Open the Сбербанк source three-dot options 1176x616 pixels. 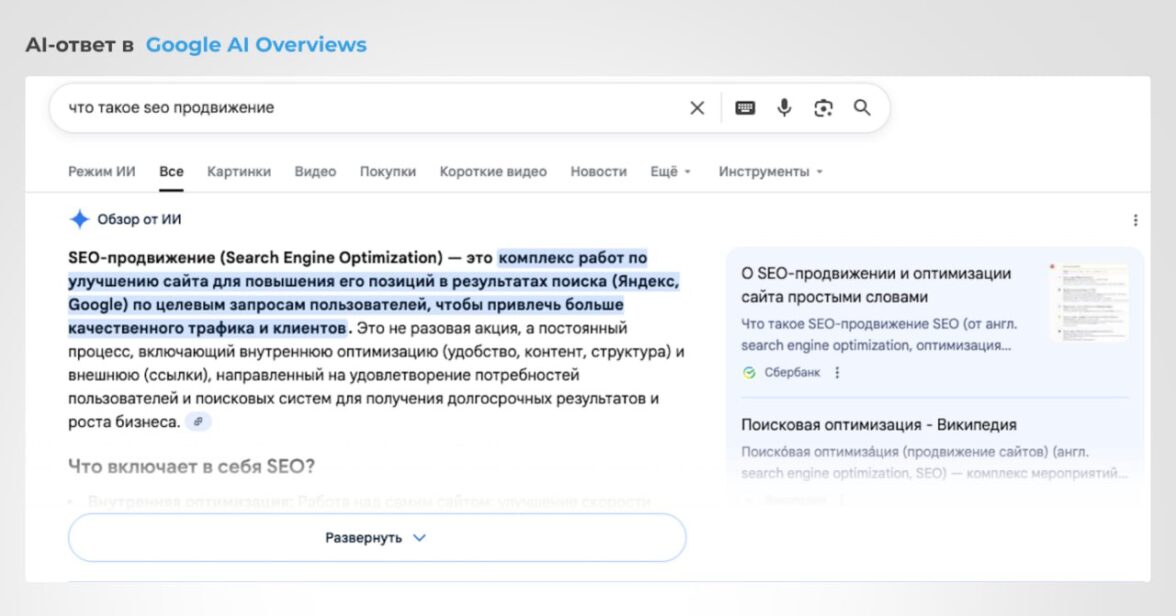837,373
